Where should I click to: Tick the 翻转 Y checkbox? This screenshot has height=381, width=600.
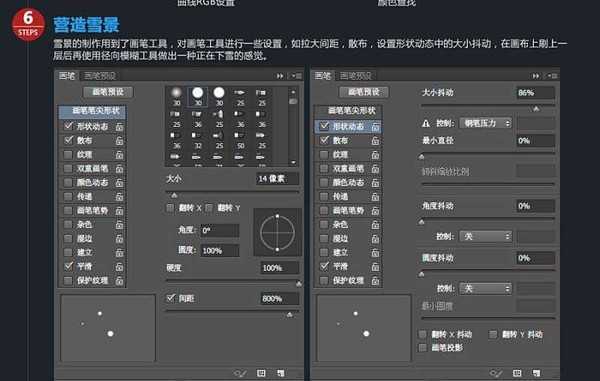(x=209, y=208)
